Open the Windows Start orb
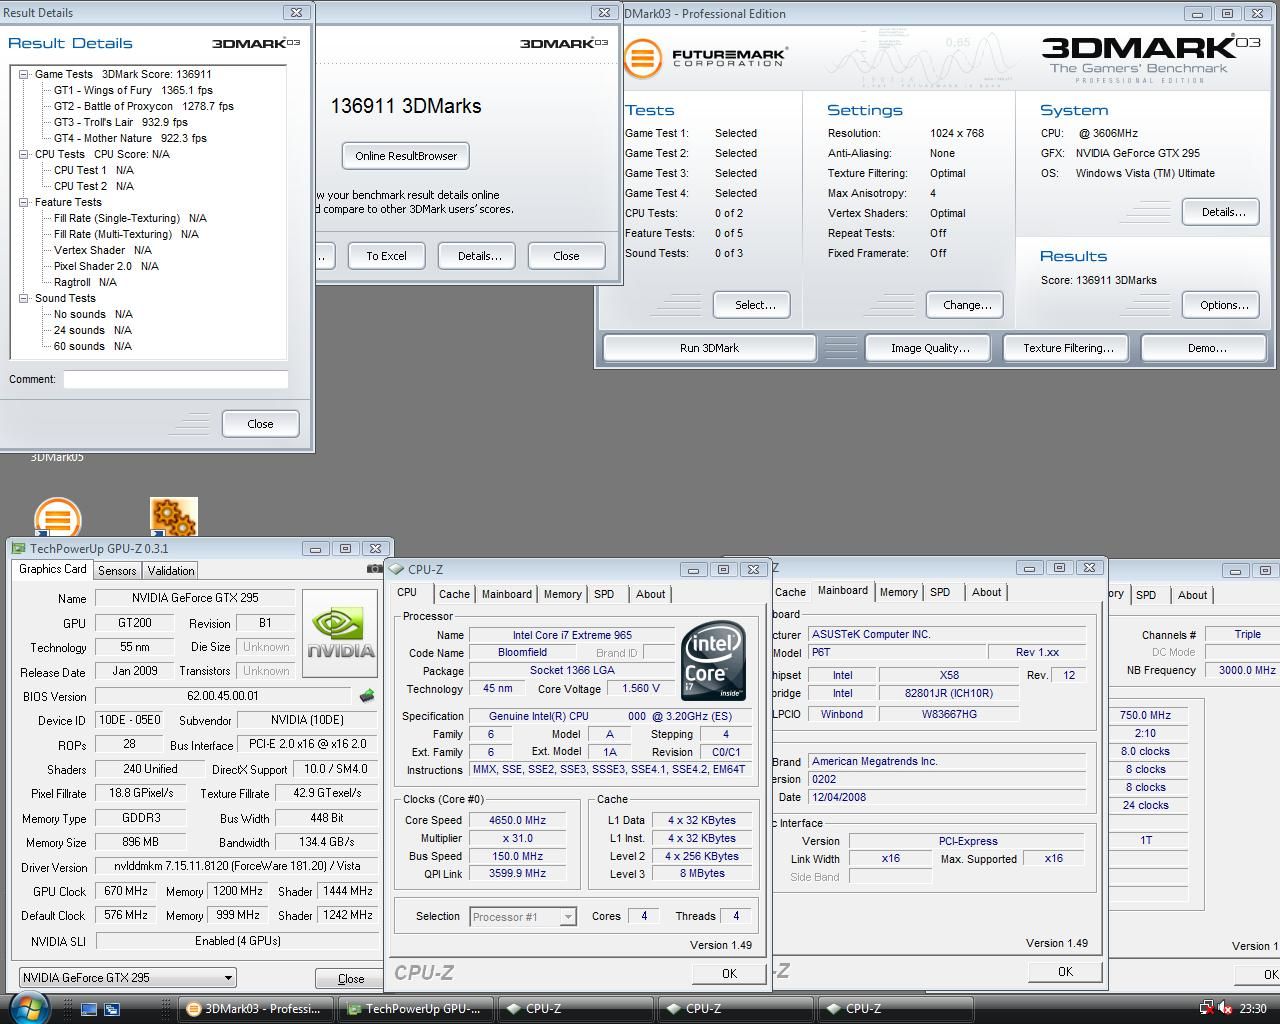 (28, 1008)
